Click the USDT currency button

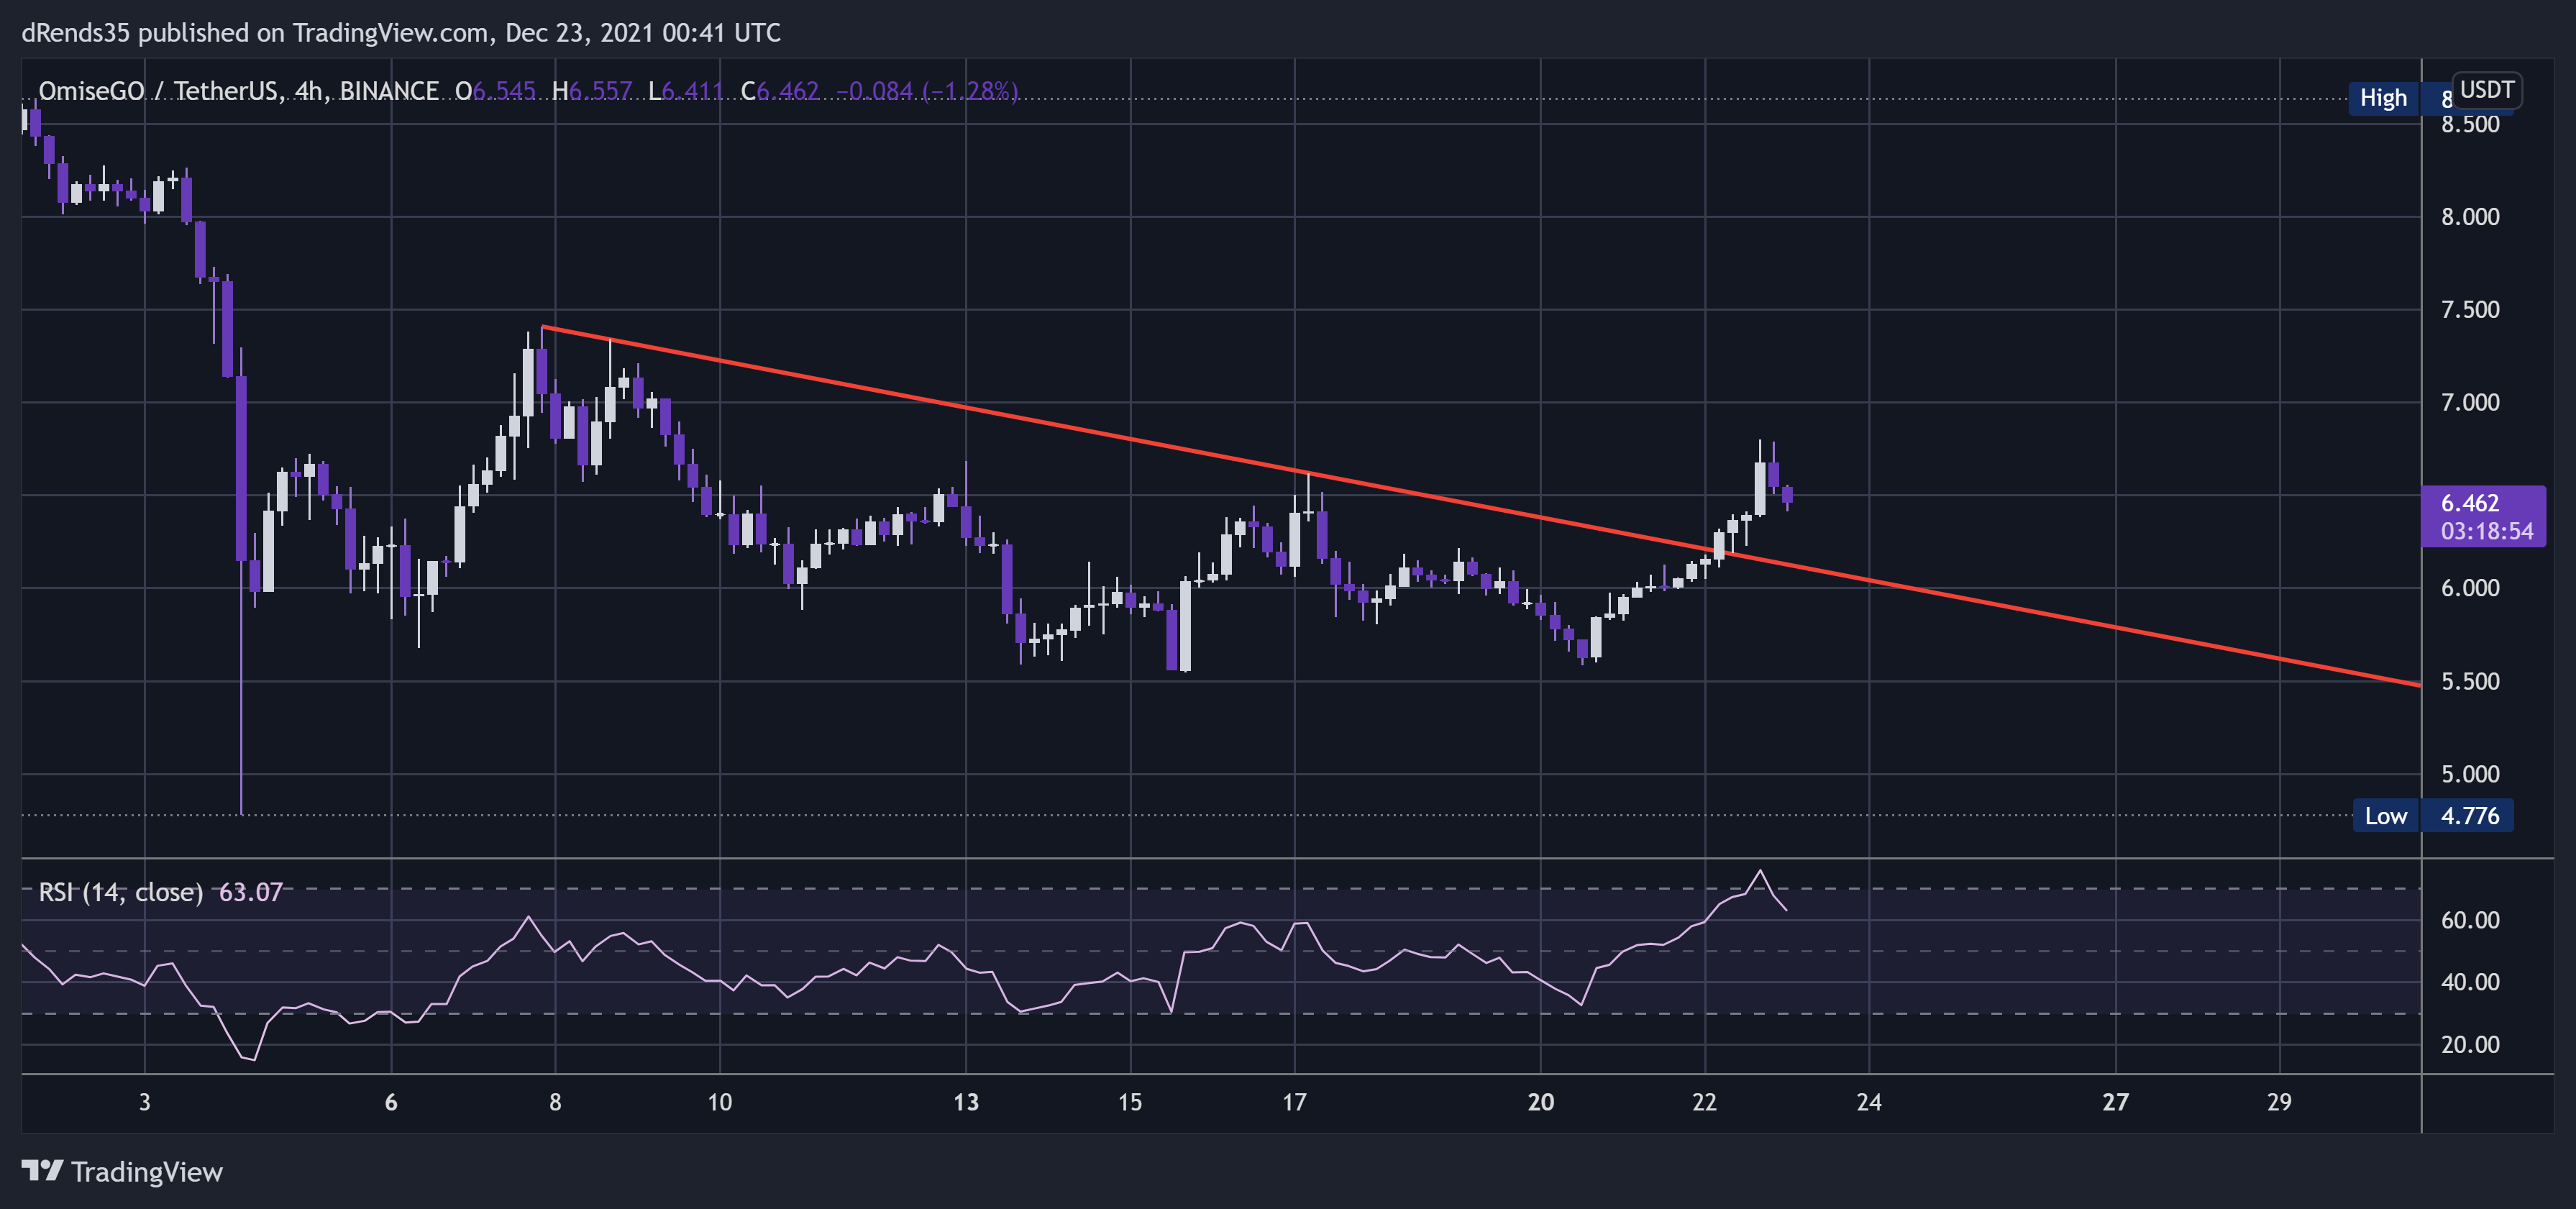tap(2486, 90)
